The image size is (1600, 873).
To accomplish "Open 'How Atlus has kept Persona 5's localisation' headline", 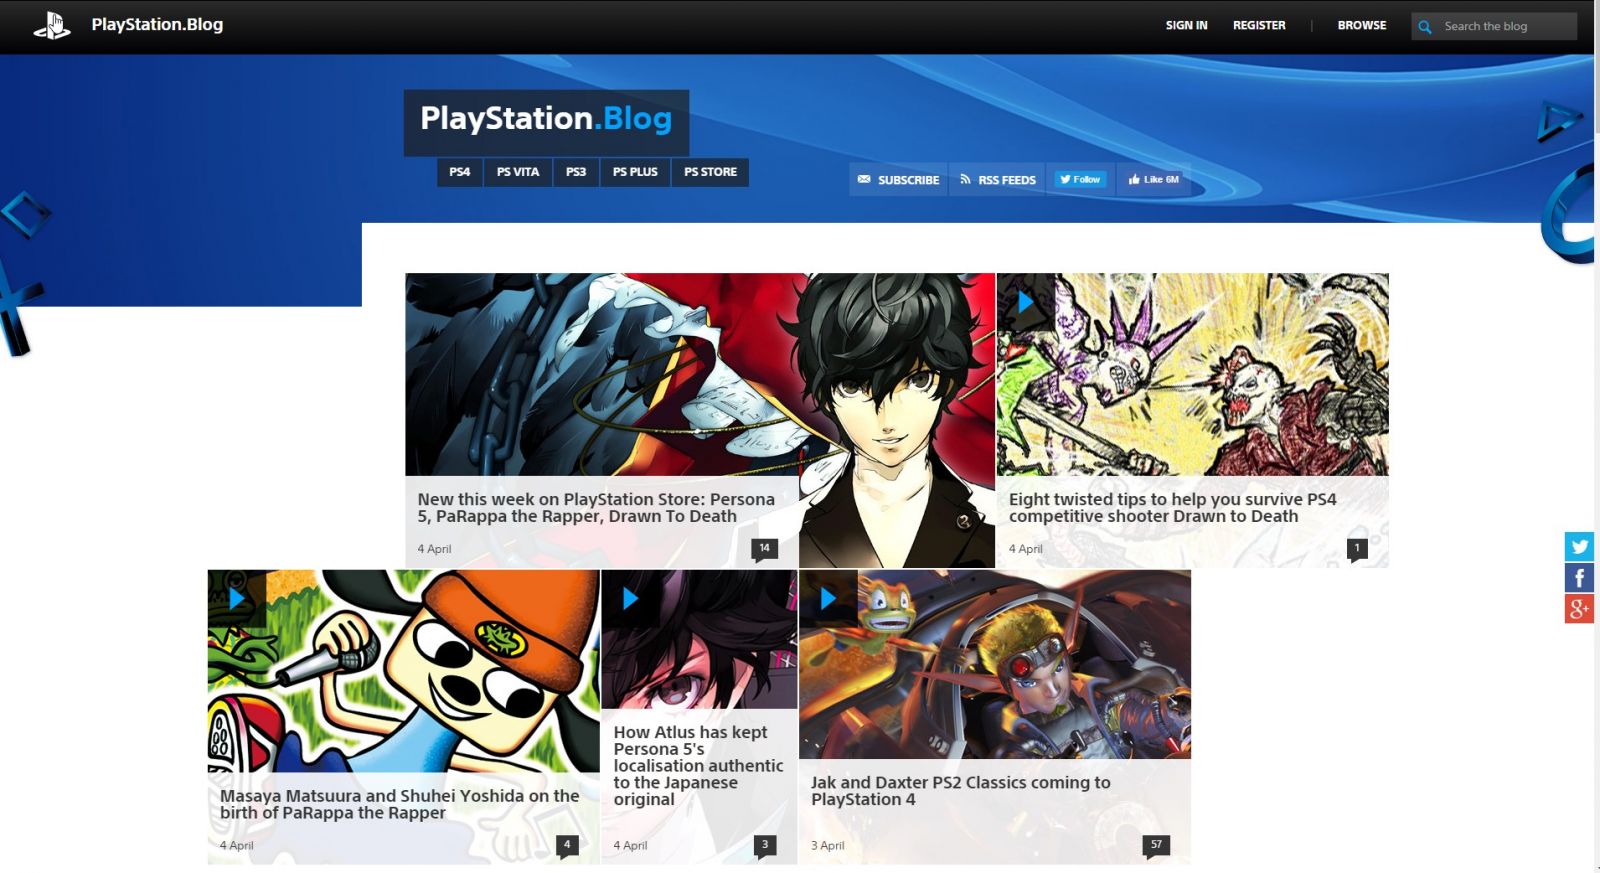I will (698, 766).
